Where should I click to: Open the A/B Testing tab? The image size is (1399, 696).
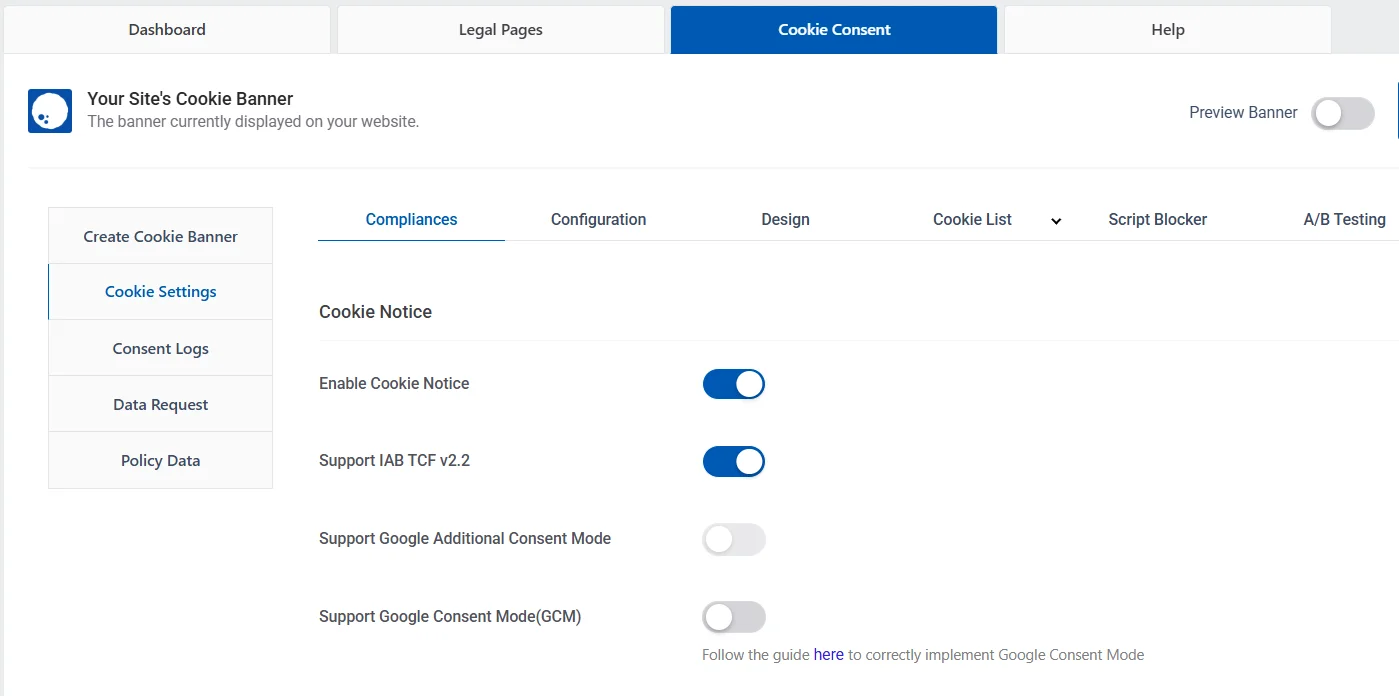coord(1344,219)
